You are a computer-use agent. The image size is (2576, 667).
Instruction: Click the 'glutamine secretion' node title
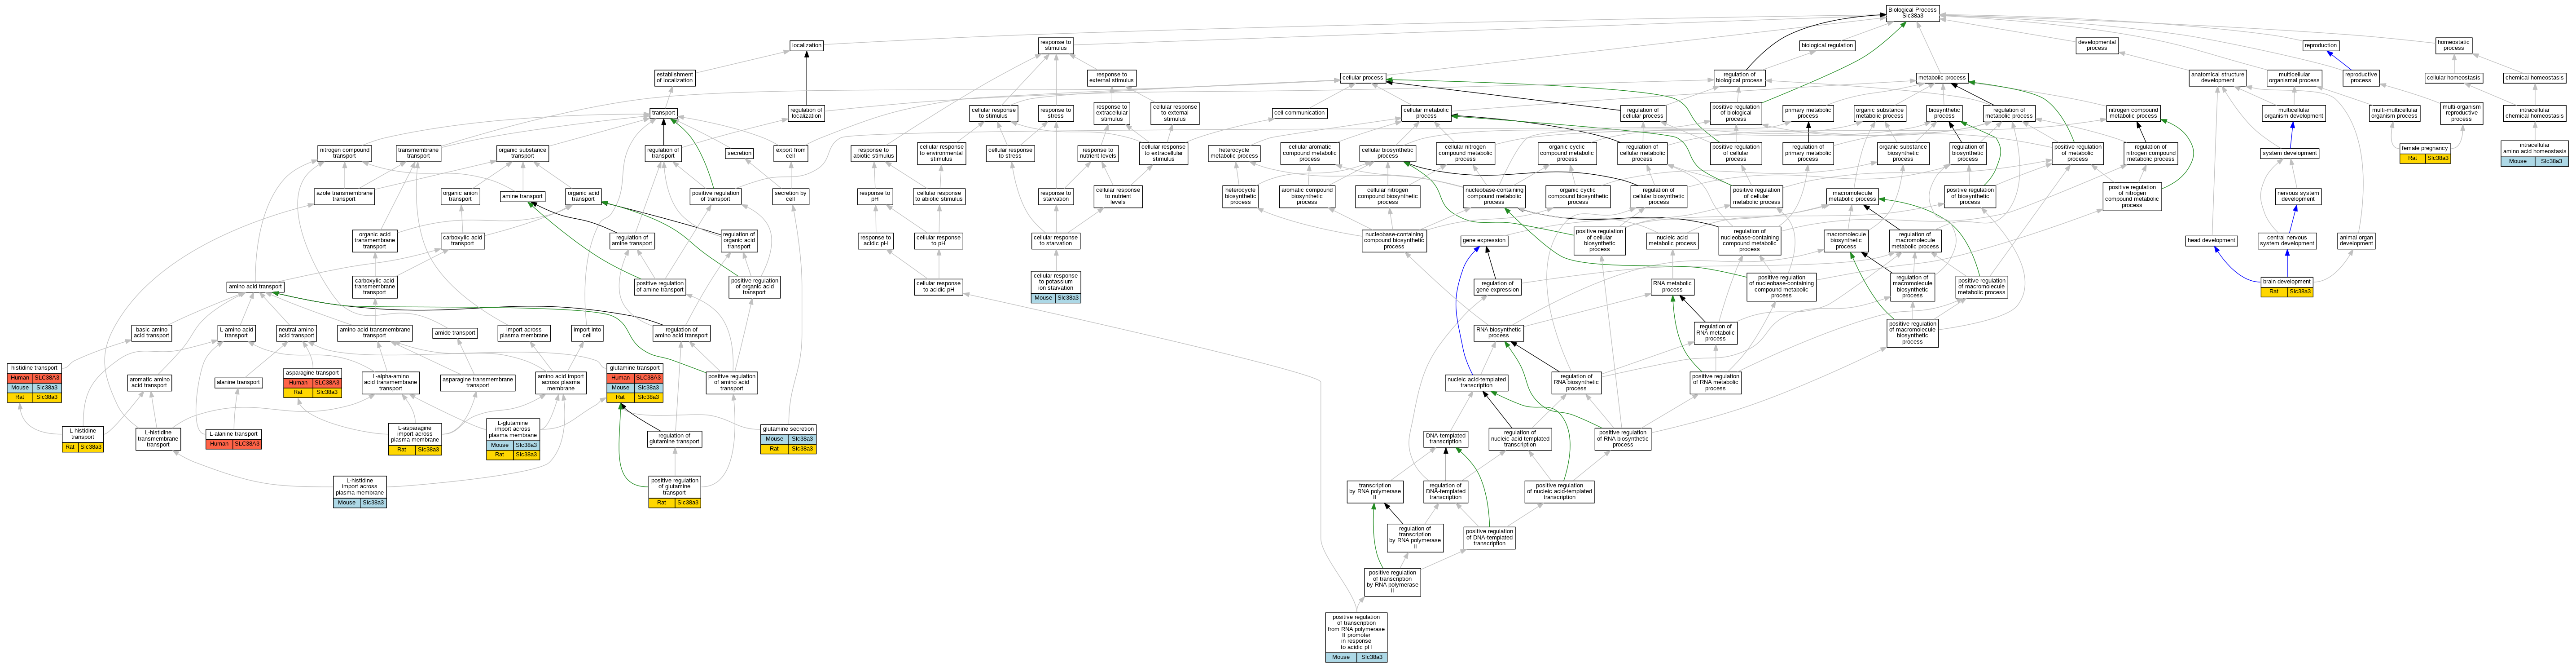click(x=788, y=429)
